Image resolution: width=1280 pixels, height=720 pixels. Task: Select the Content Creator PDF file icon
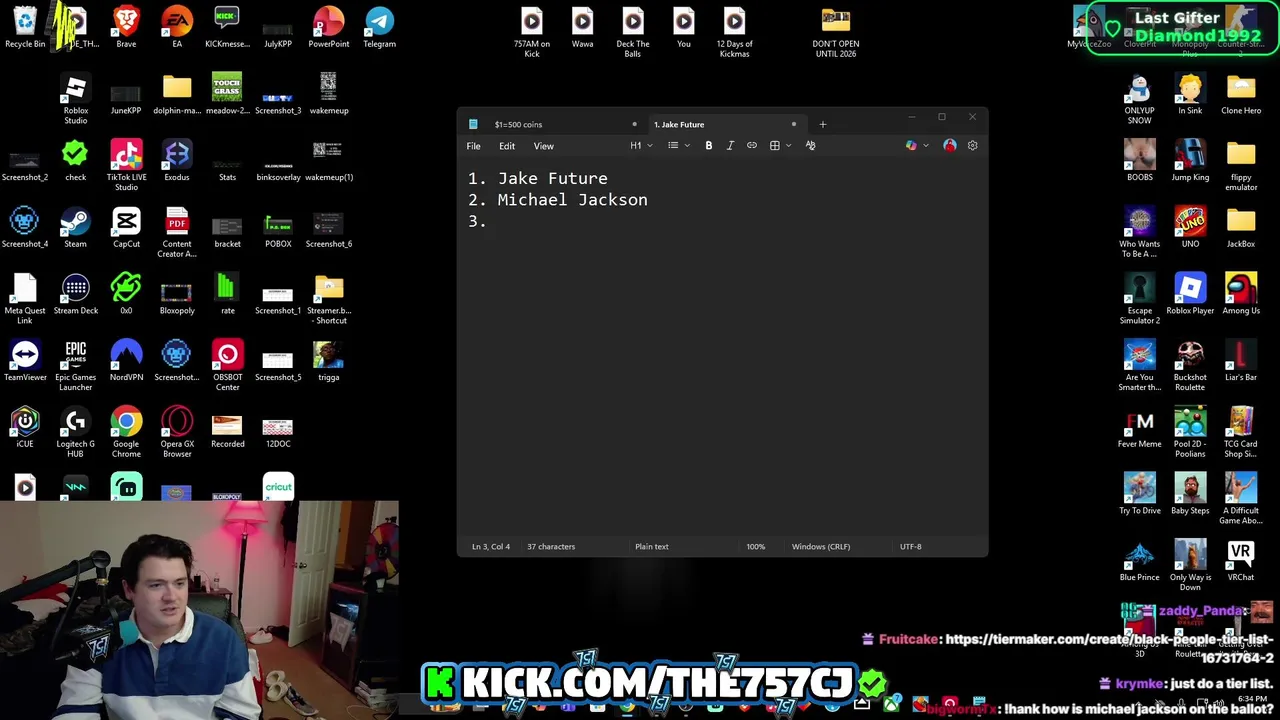tap(177, 233)
